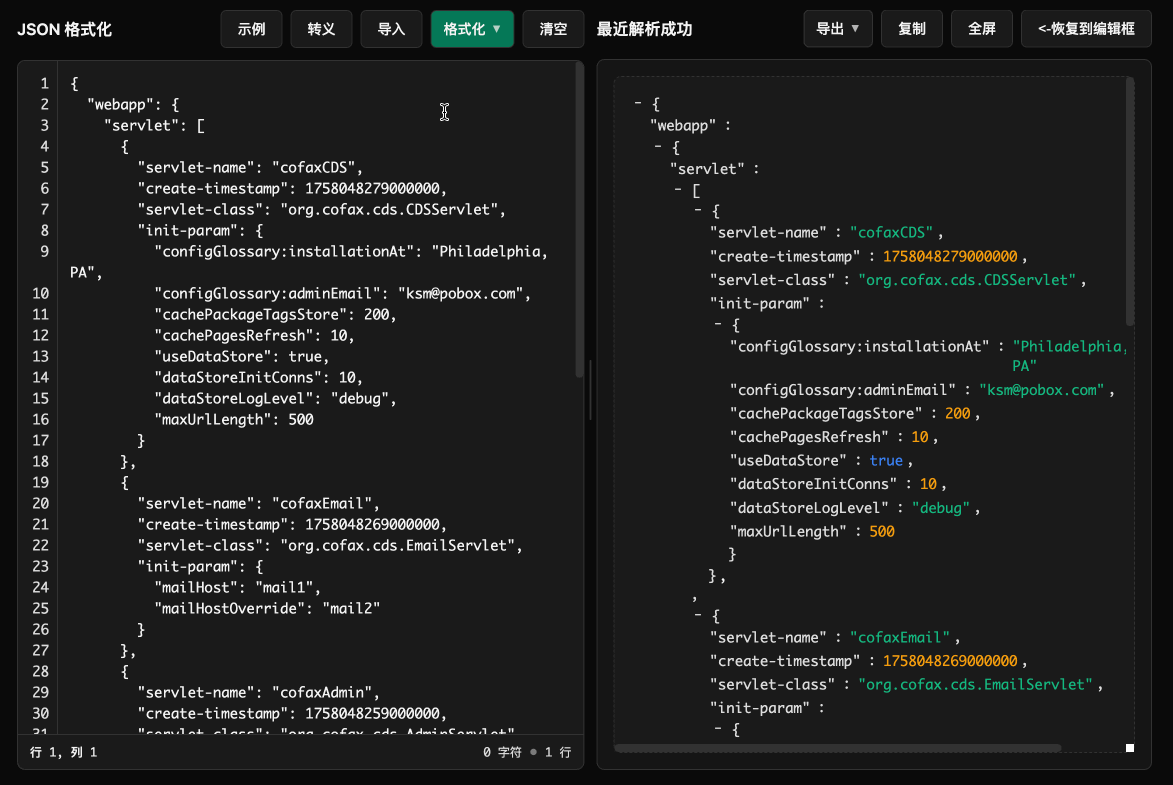Open the 导出 export dropdown
Viewport: 1173px width, 785px height.
(838, 29)
